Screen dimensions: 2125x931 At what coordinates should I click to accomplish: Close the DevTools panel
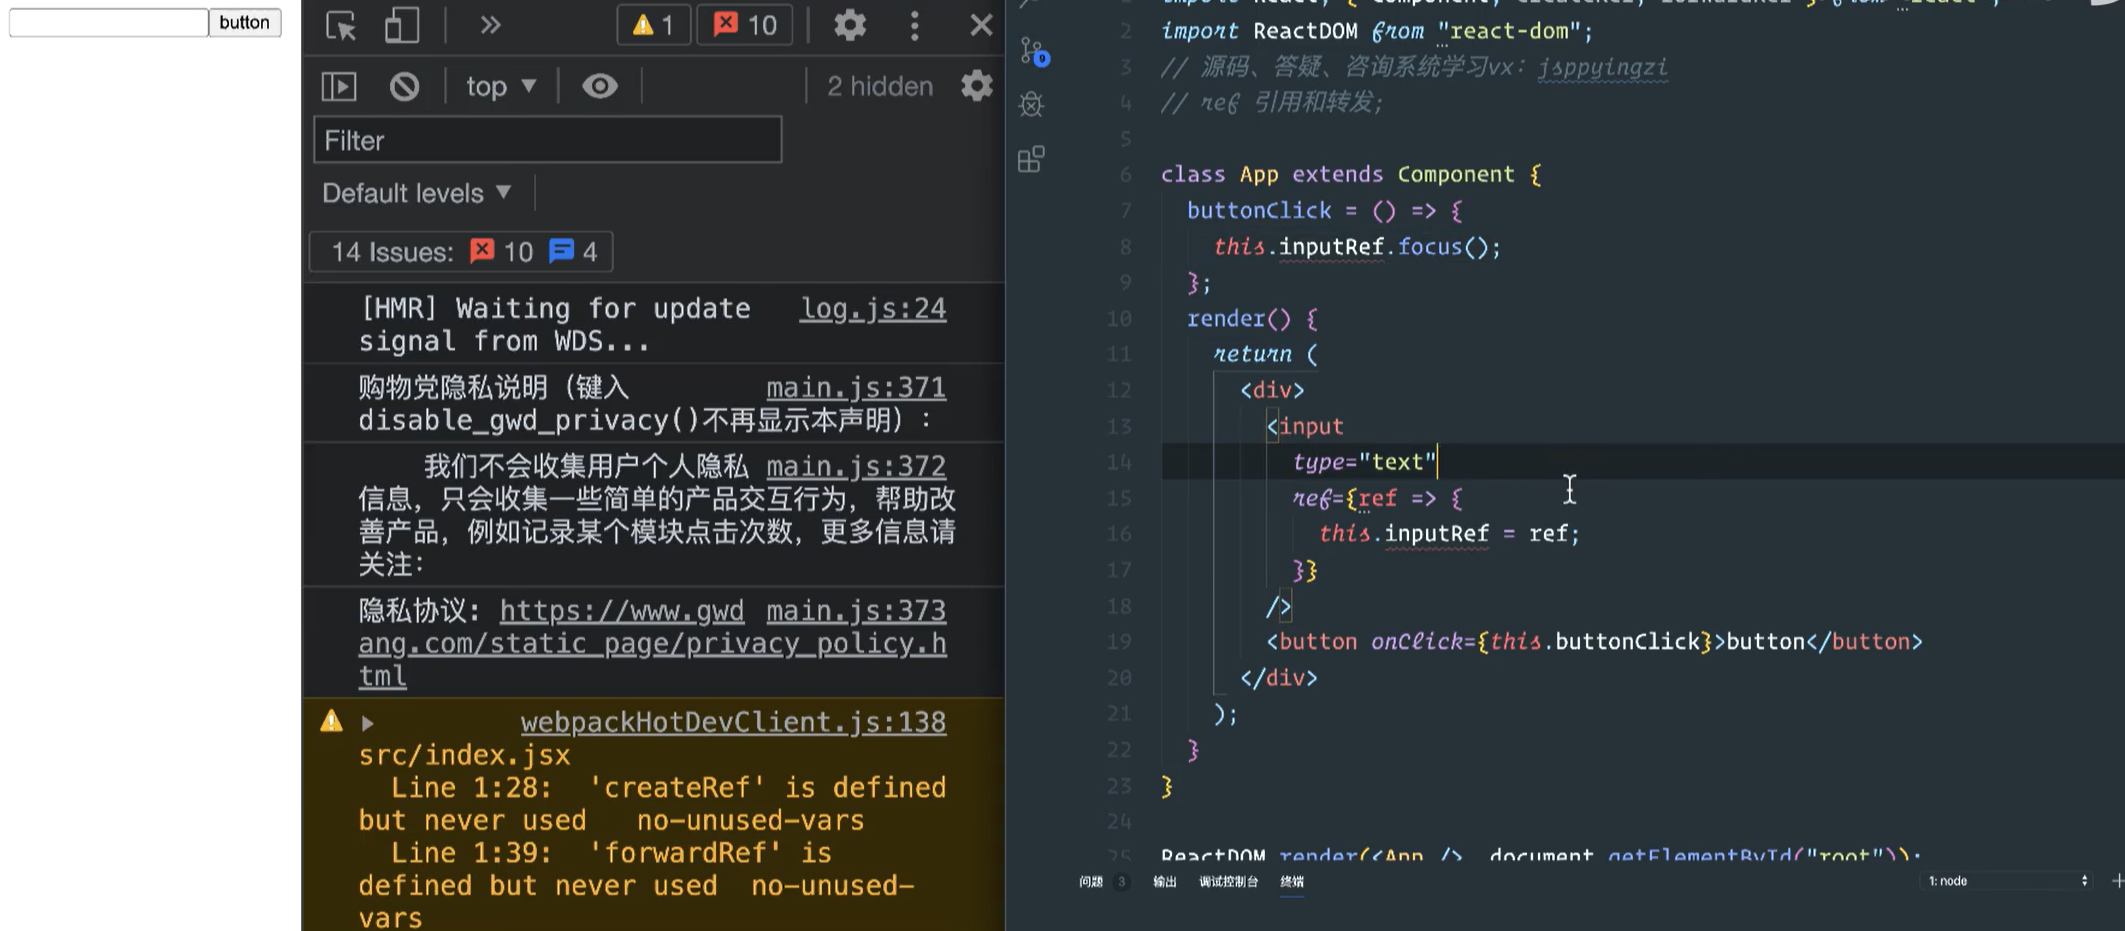(x=981, y=25)
